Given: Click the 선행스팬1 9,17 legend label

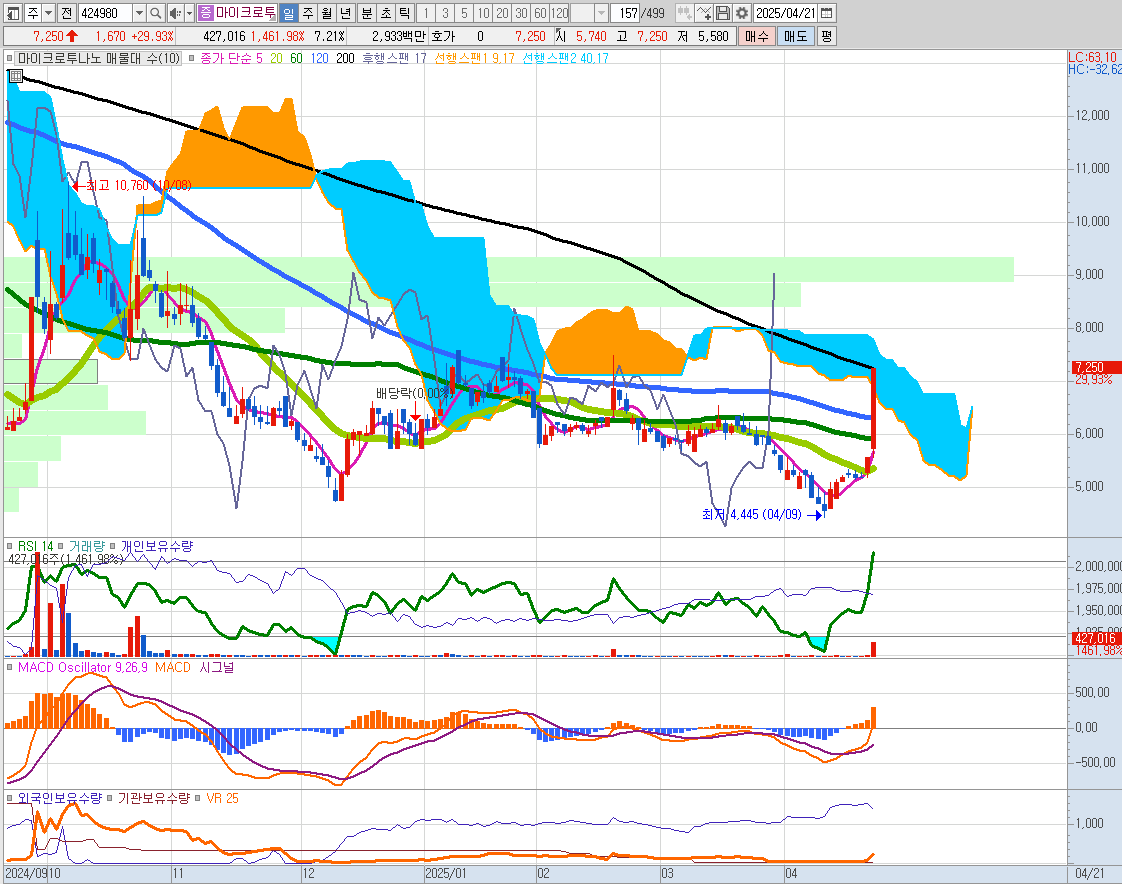Looking at the screenshot, I should [x=474, y=59].
